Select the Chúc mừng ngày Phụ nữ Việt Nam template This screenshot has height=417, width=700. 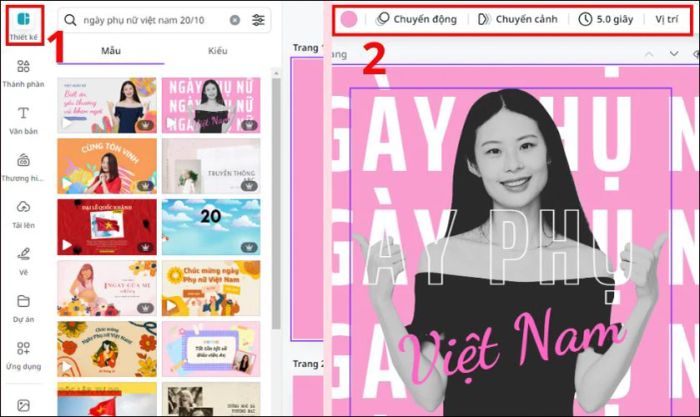[211, 288]
